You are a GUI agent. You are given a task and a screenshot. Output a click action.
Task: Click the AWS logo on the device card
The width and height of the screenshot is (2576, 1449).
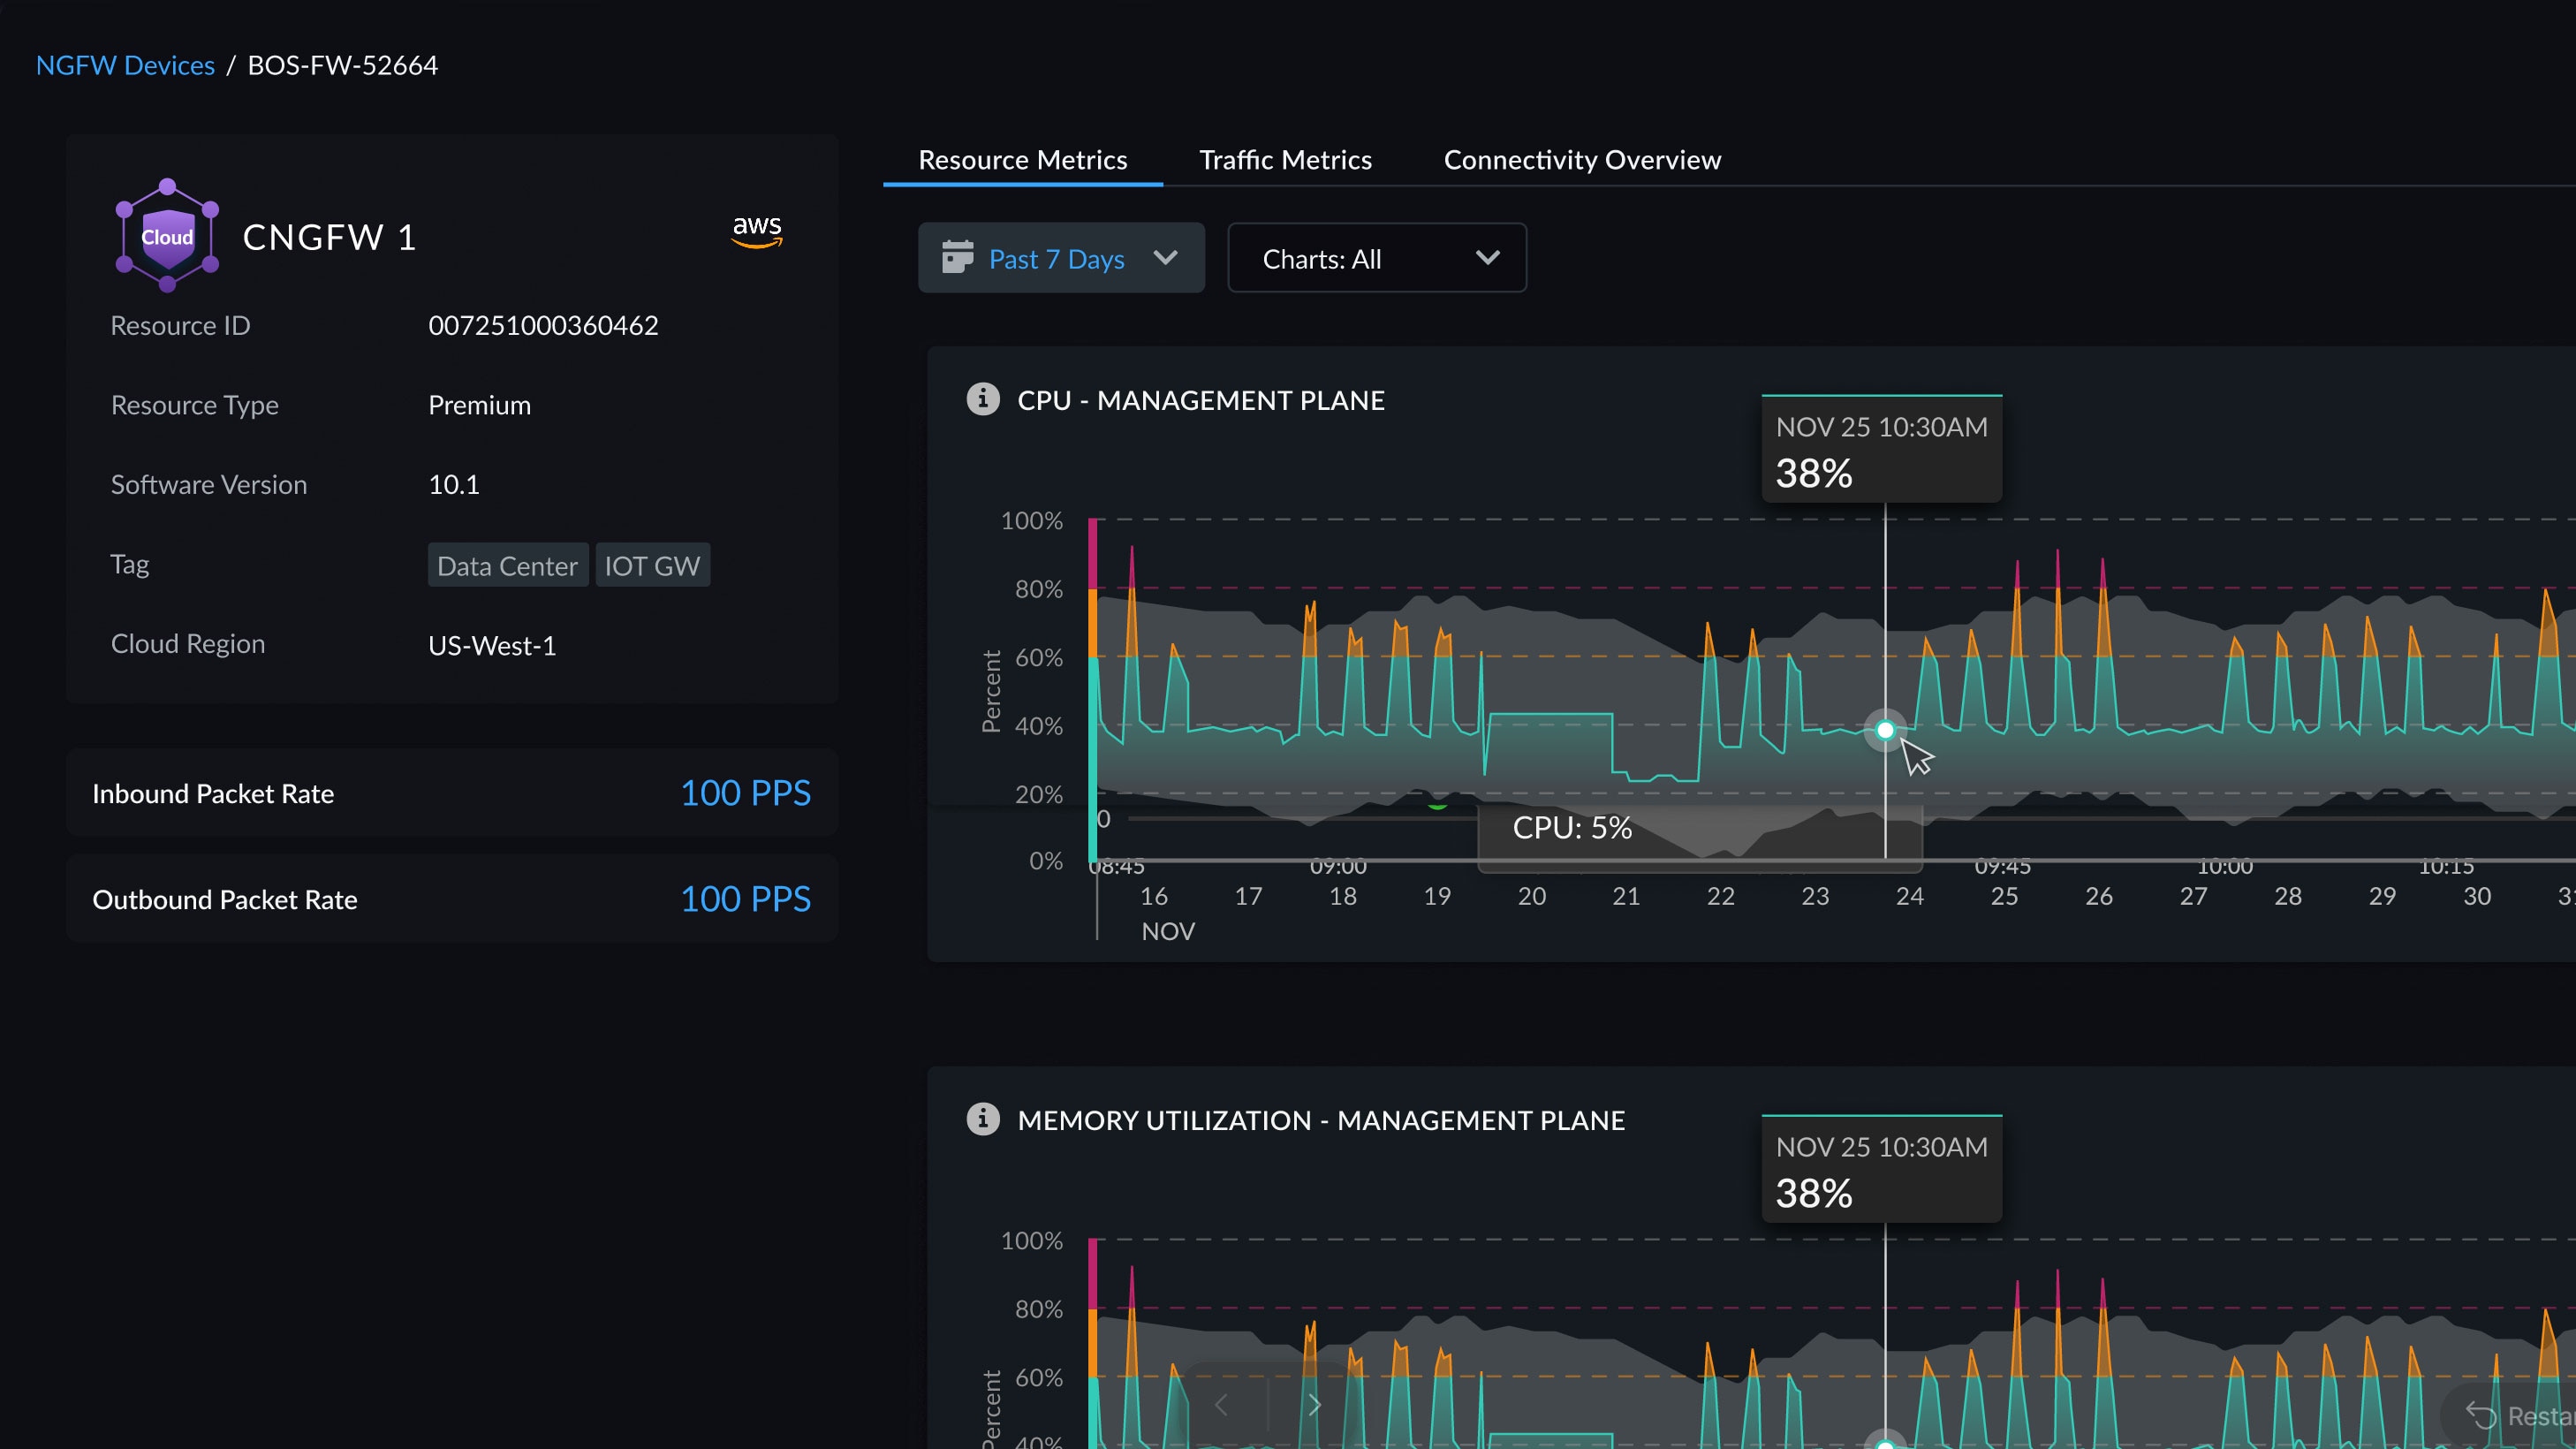coord(757,232)
